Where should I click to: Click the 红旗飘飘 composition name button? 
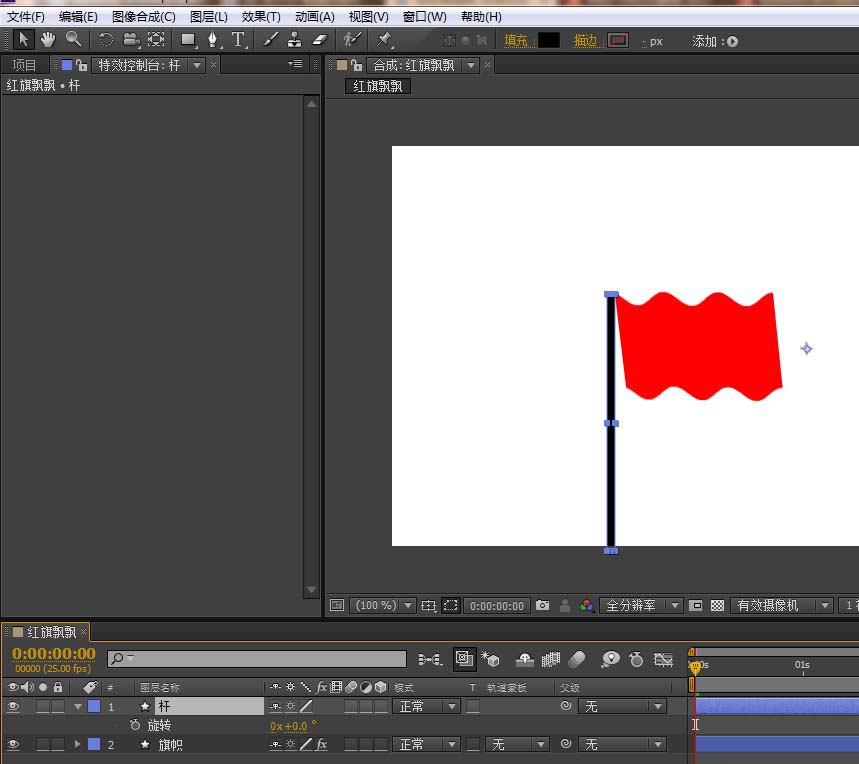(x=377, y=86)
